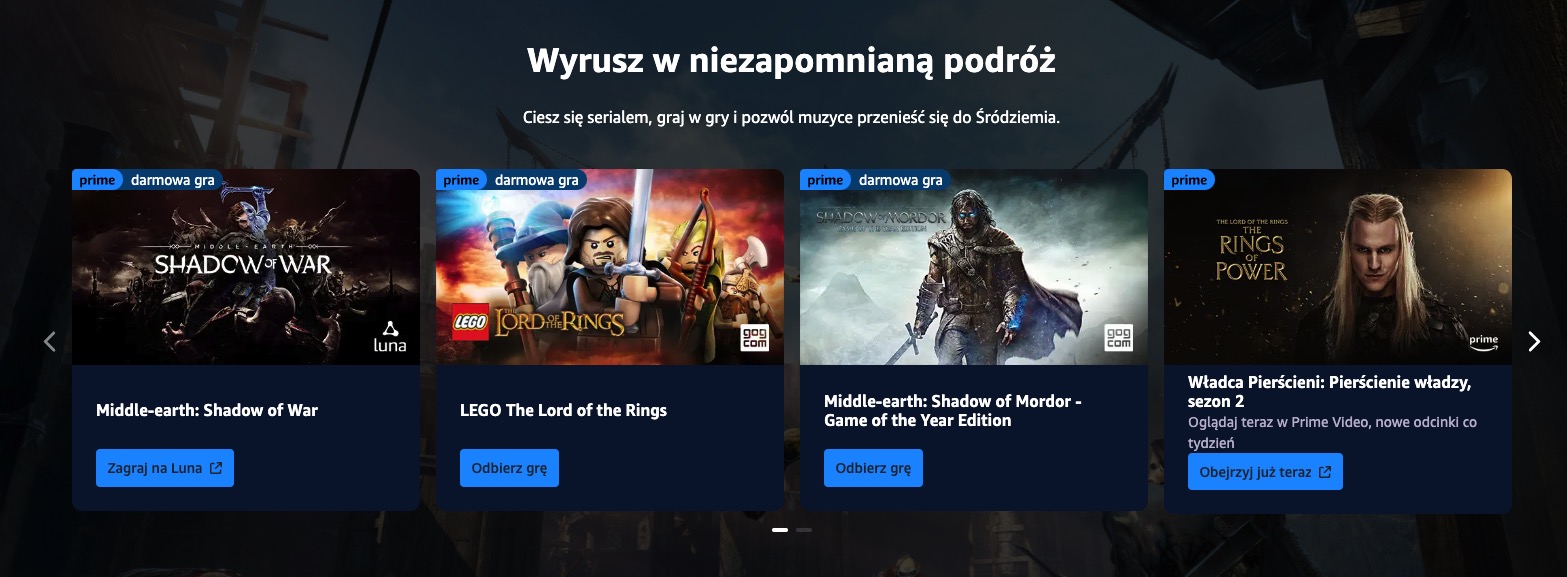Click external link icon in Zagraj na Luna button

tap(216, 468)
